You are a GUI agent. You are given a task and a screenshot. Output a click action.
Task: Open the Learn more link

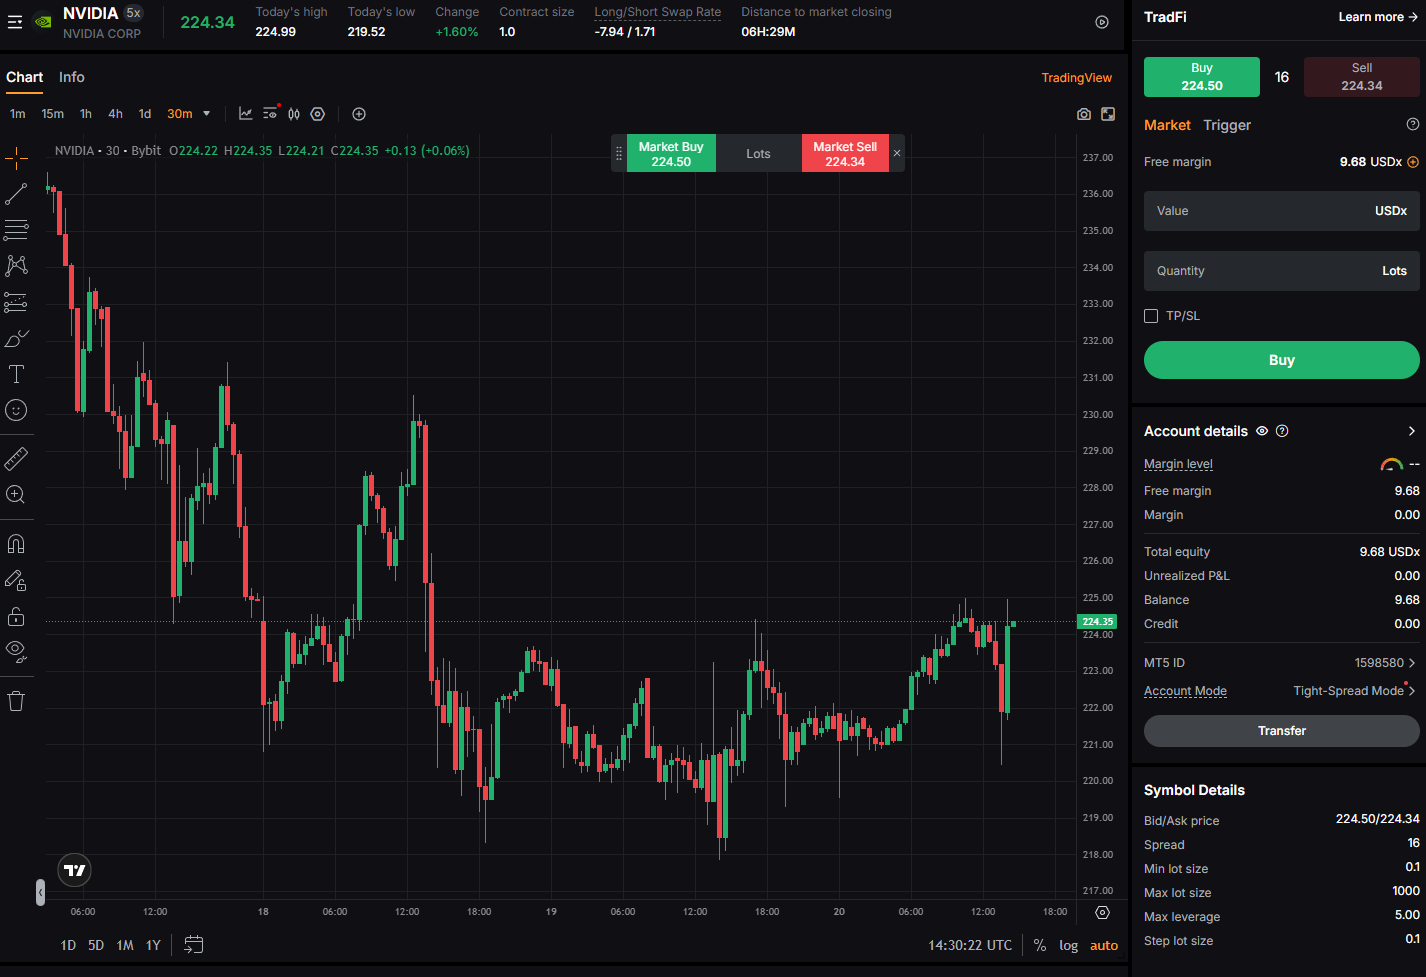[x=1378, y=17]
